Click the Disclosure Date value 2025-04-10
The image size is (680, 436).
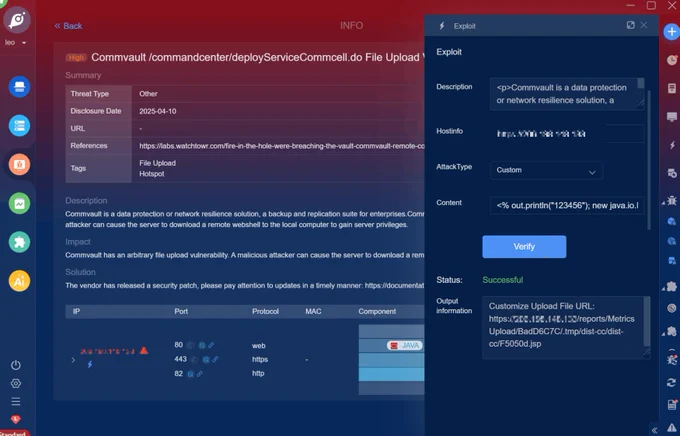157,111
